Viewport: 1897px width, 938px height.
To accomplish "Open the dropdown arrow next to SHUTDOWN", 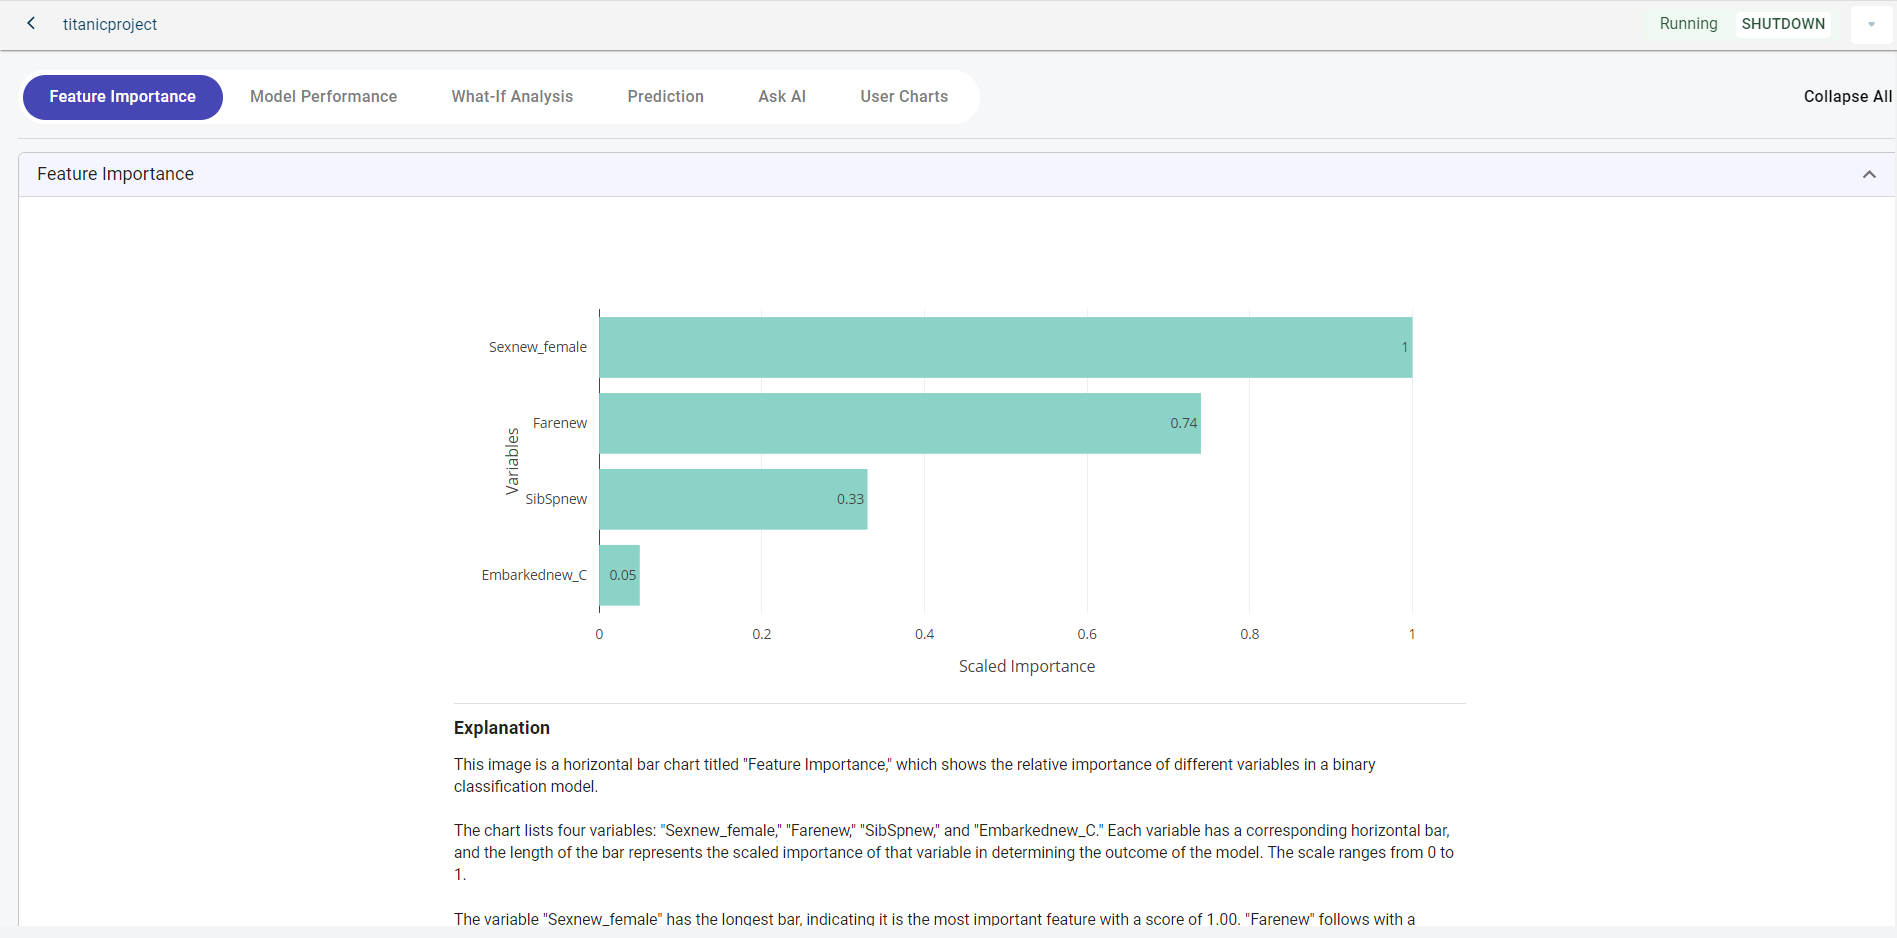I will [1870, 24].
